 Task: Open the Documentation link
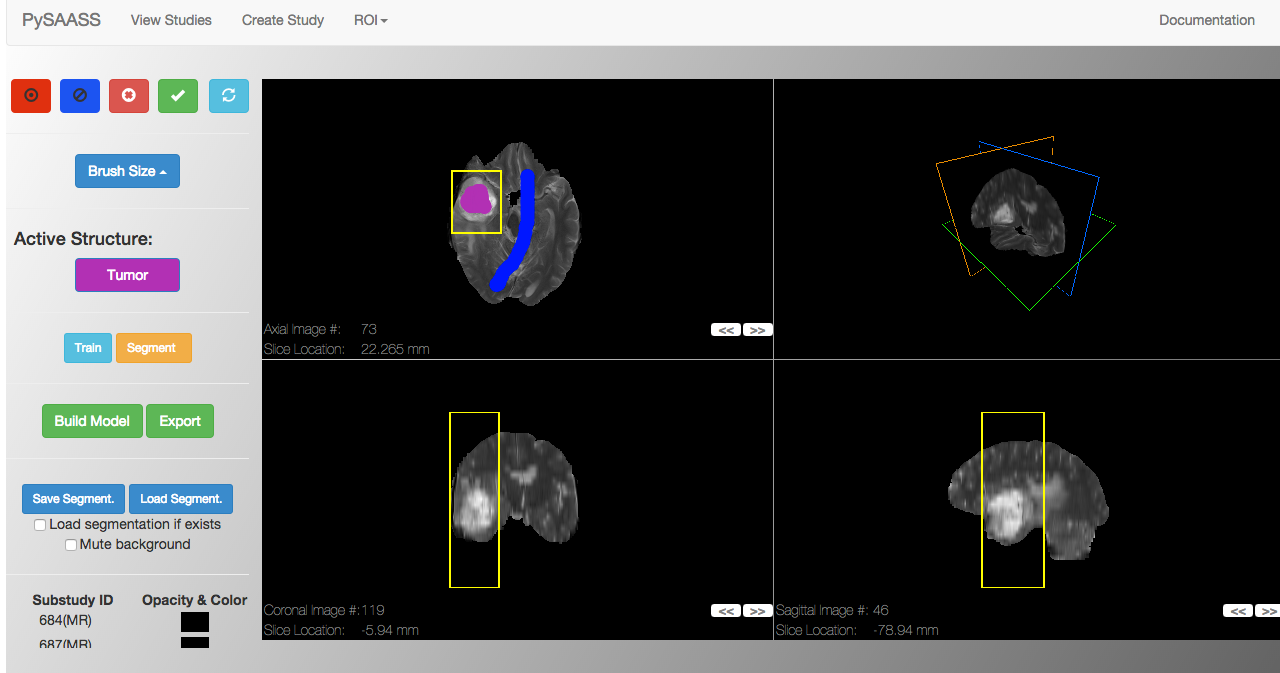pyautogui.click(x=1206, y=20)
